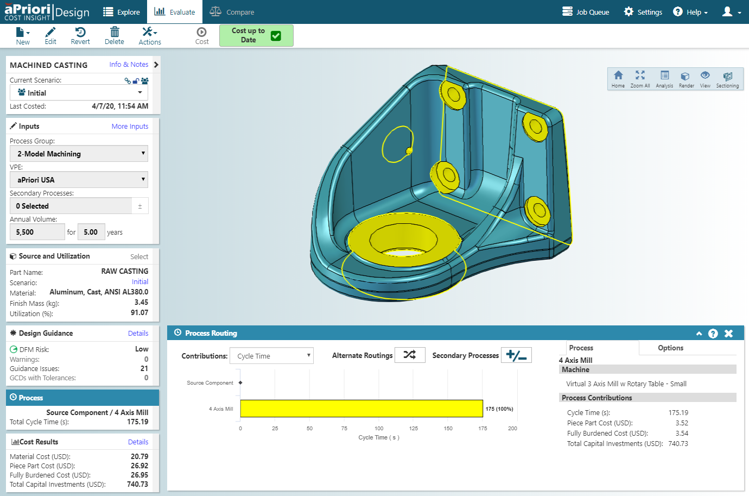This screenshot has width=749, height=496.
Task: Switch to the Compare tab
Action: tap(231, 12)
